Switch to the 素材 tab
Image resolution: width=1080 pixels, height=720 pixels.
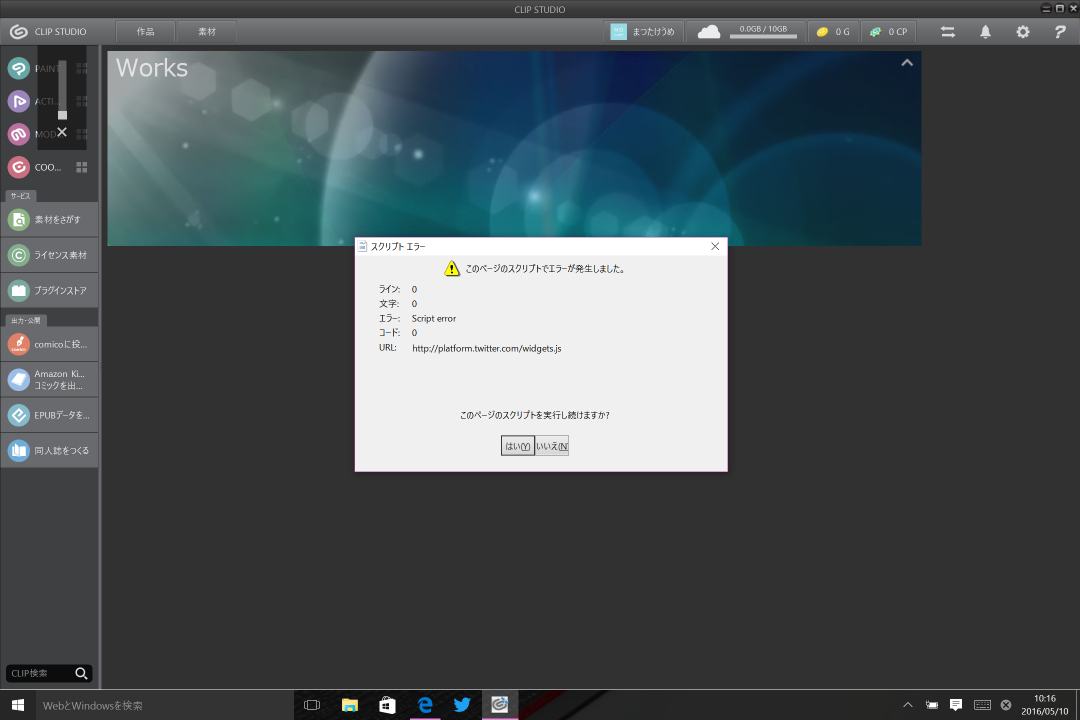tap(206, 32)
